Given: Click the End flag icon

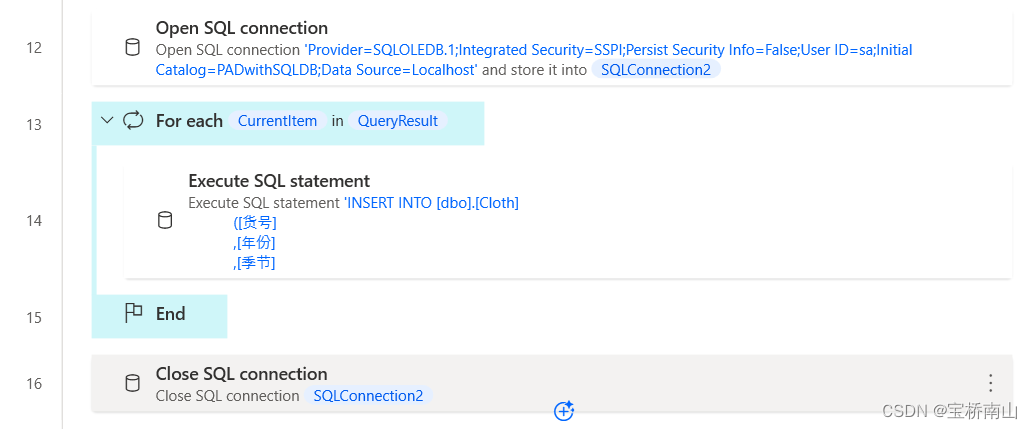Looking at the screenshot, I should pyautogui.click(x=133, y=314).
